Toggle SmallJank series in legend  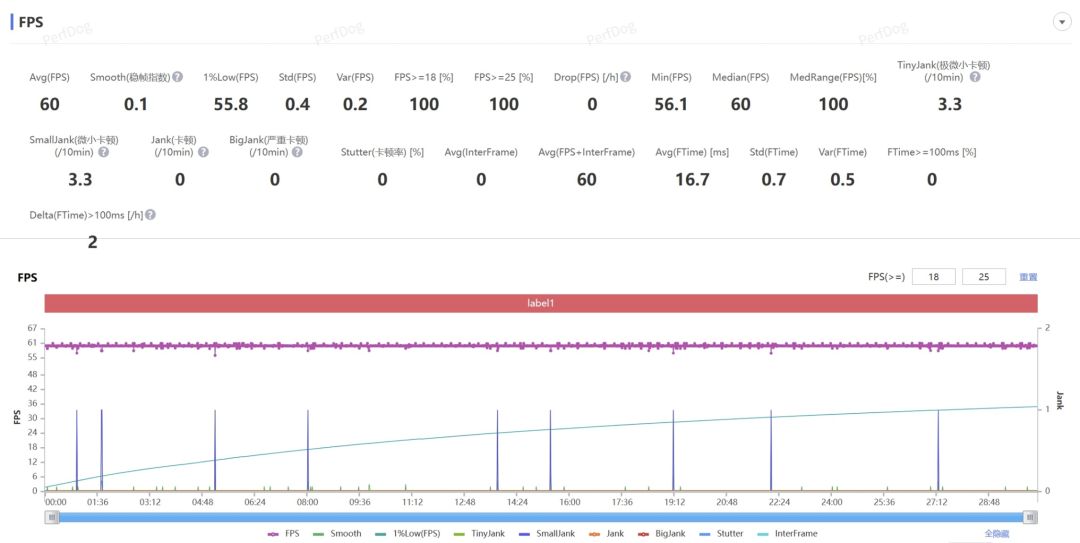click(x=549, y=534)
